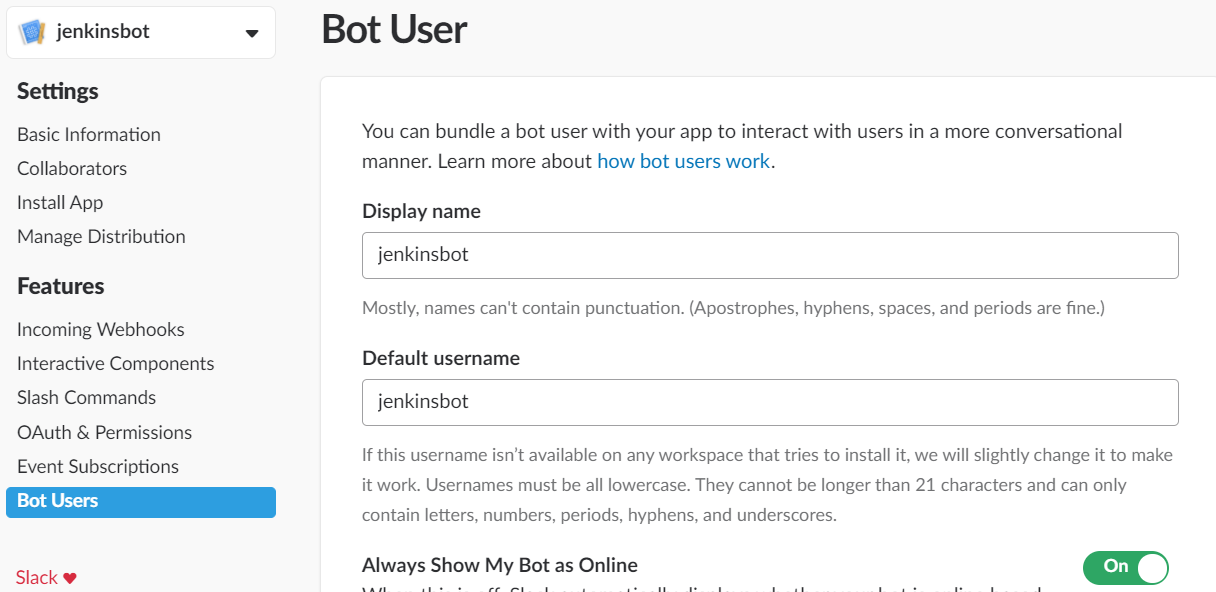This screenshot has width=1216, height=592.
Task: Click the Settings section heading
Action: [x=58, y=91]
